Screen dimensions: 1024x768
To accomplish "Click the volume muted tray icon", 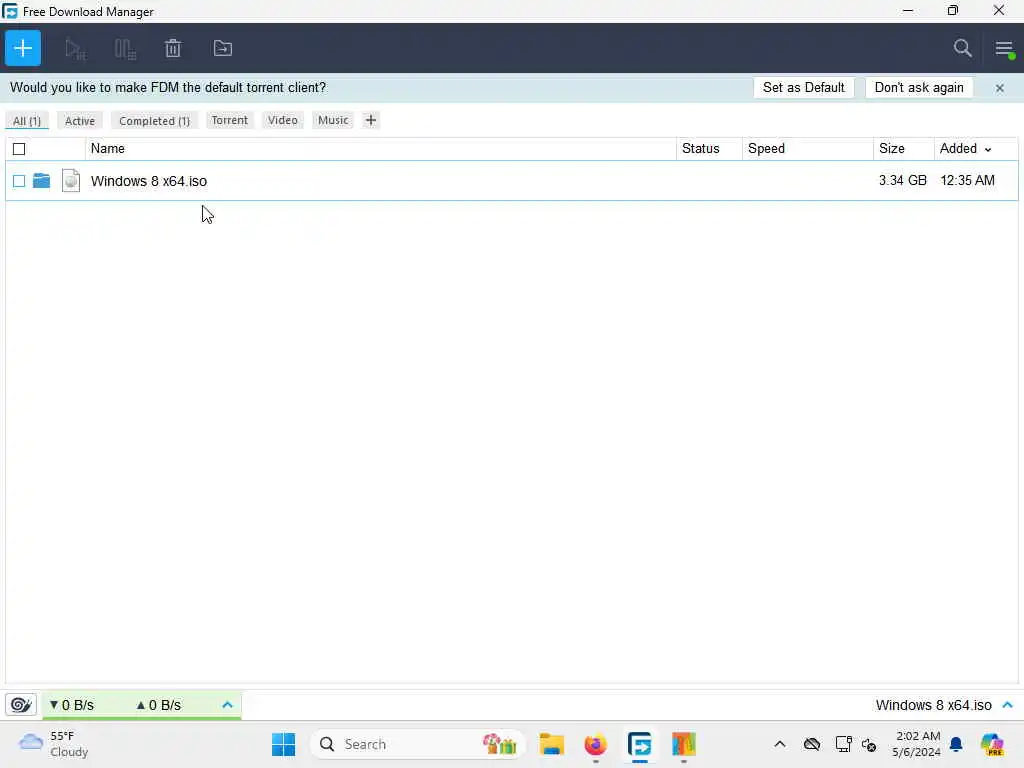I will (x=869, y=744).
